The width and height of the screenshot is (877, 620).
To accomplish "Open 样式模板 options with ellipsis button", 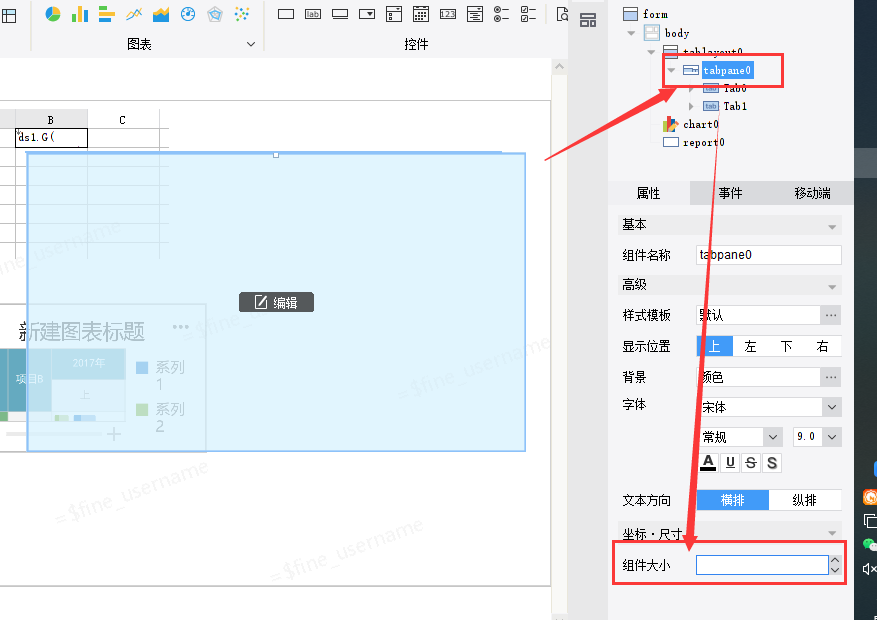I will [x=831, y=315].
